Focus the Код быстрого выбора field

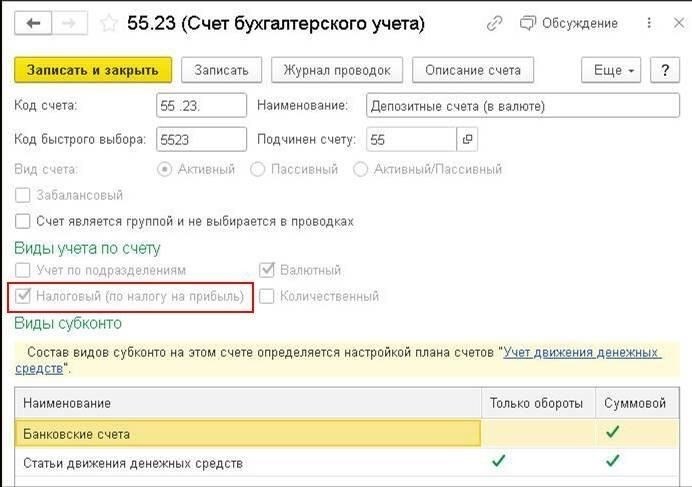(x=201, y=140)
